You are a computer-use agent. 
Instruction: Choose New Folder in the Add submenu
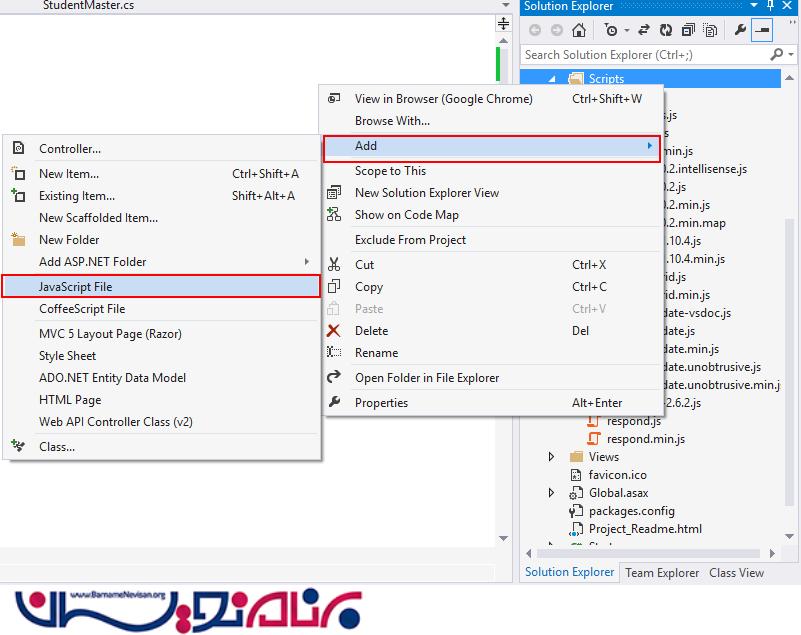pyautogui.click(x=69, y=240)
